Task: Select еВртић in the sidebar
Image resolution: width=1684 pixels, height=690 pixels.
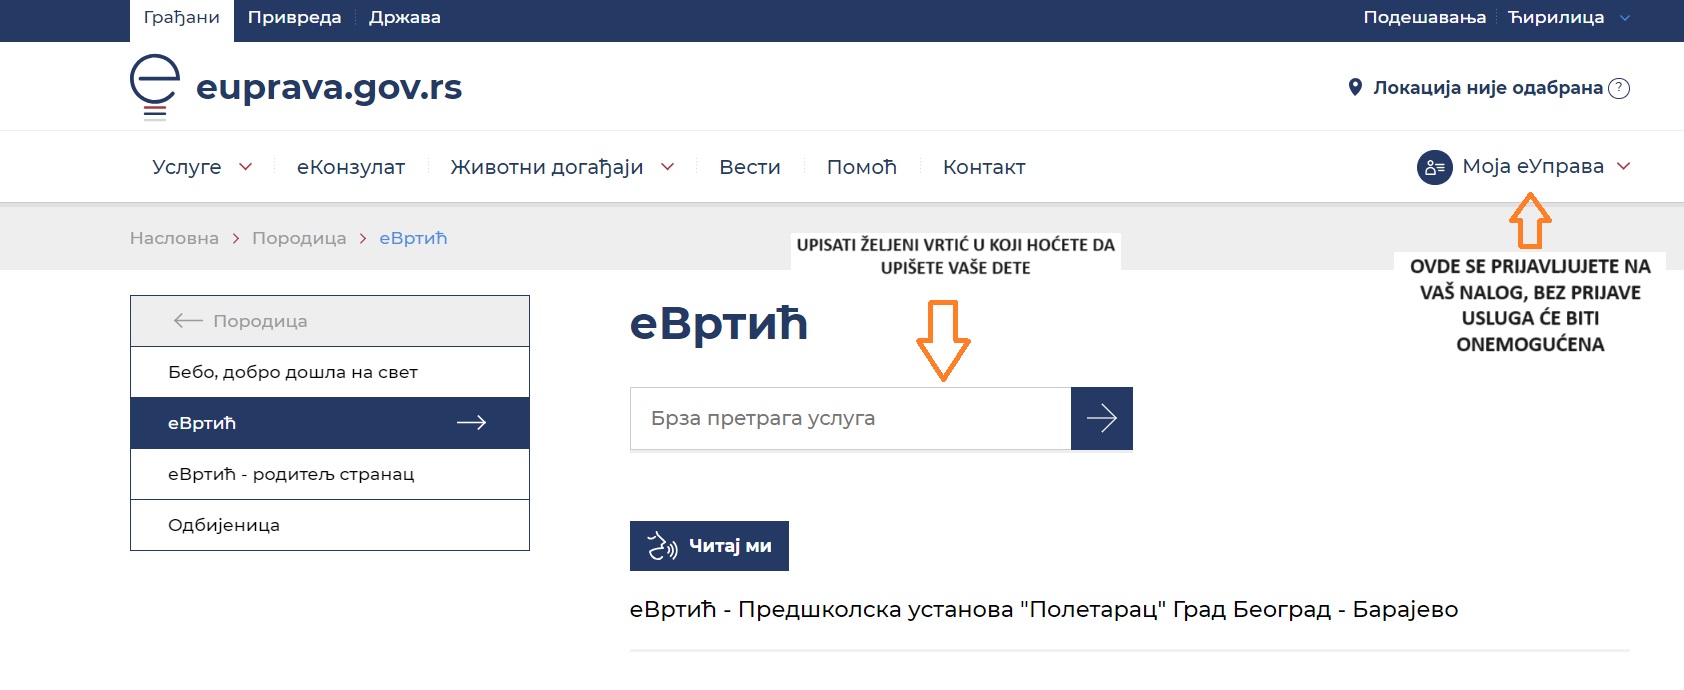Action: [x=330, y=423]
